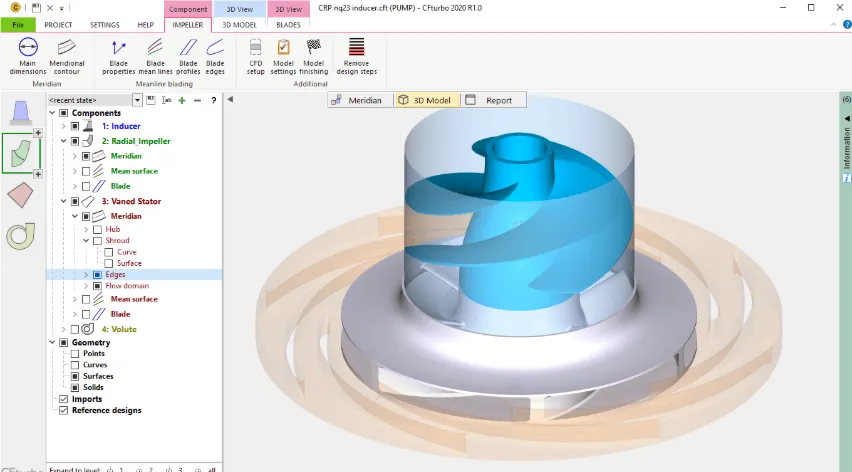Expand the 1: Inducer tree node
Screen dimensions: 852x472
(x=64, y=126)
